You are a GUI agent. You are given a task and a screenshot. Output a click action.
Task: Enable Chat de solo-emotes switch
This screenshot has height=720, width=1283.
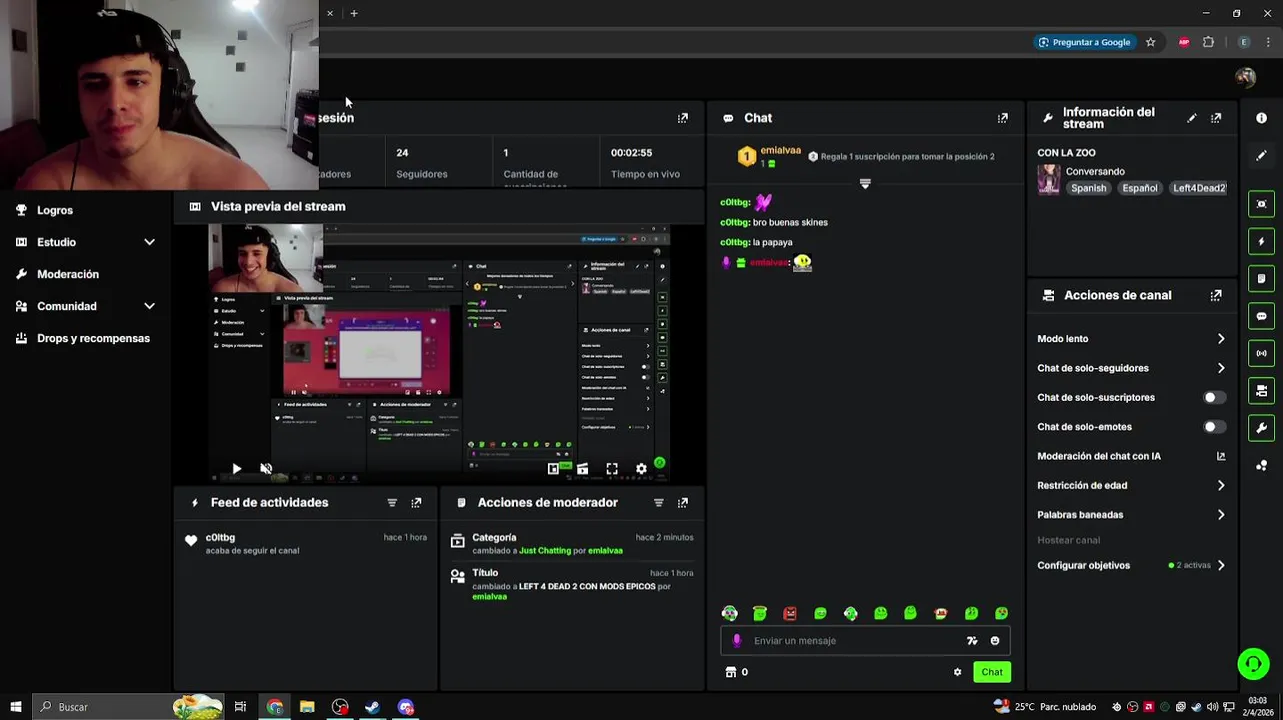coord(1214,427)
